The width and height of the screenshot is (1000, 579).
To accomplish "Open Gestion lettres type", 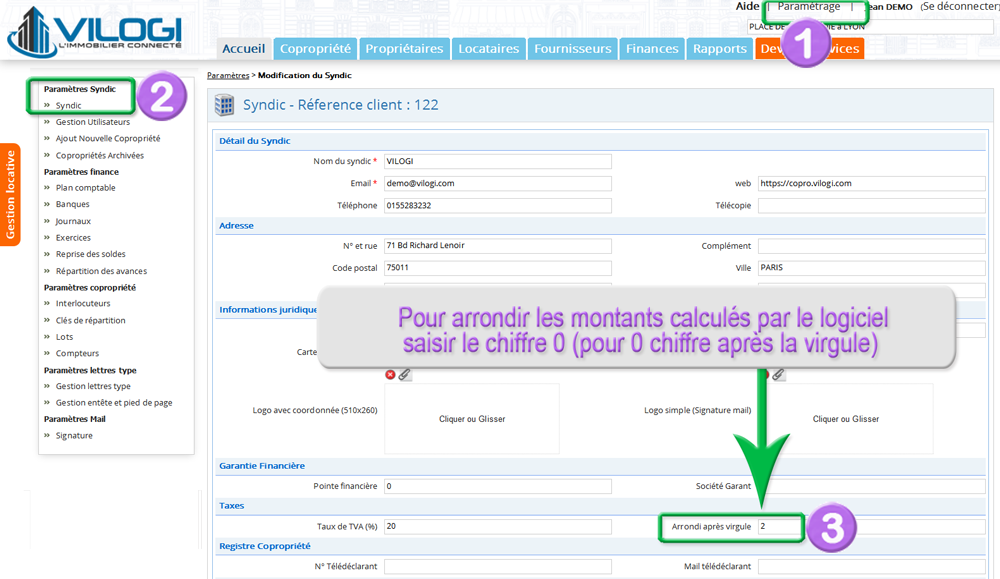I will click(93, 386).
